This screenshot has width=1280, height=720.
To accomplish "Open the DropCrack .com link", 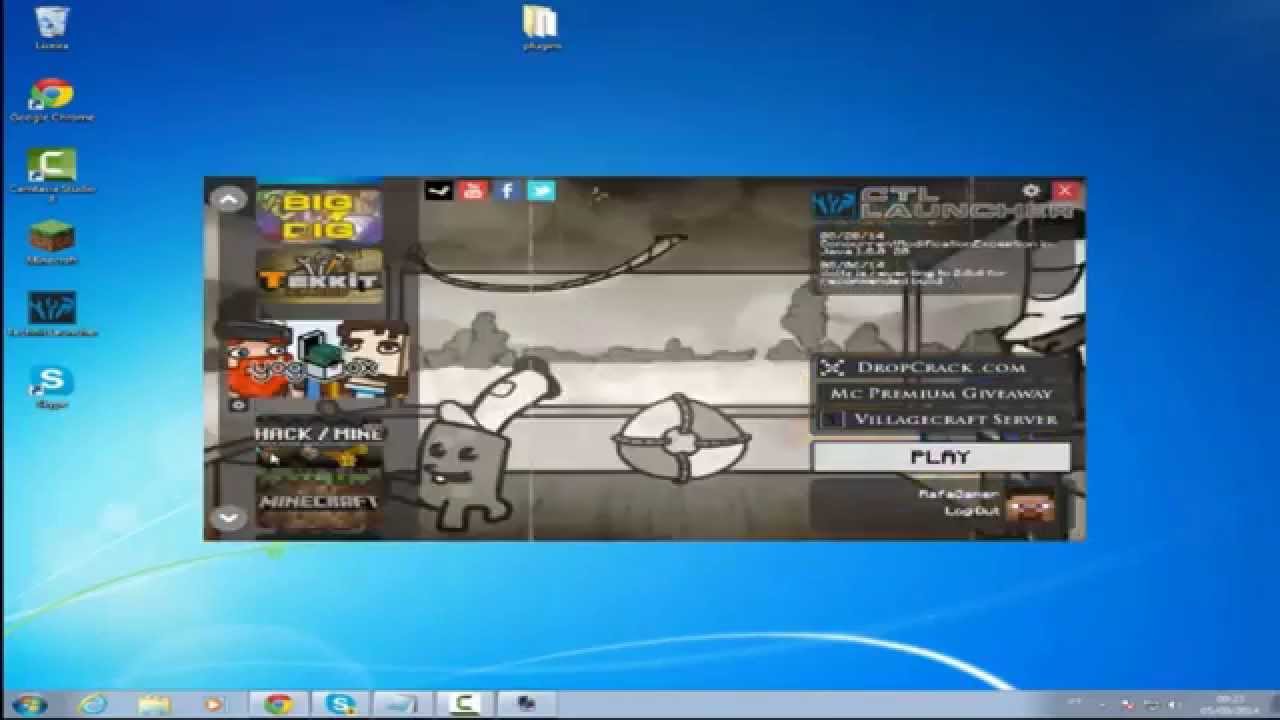I will pyautogui.click(x=940, y=367).
